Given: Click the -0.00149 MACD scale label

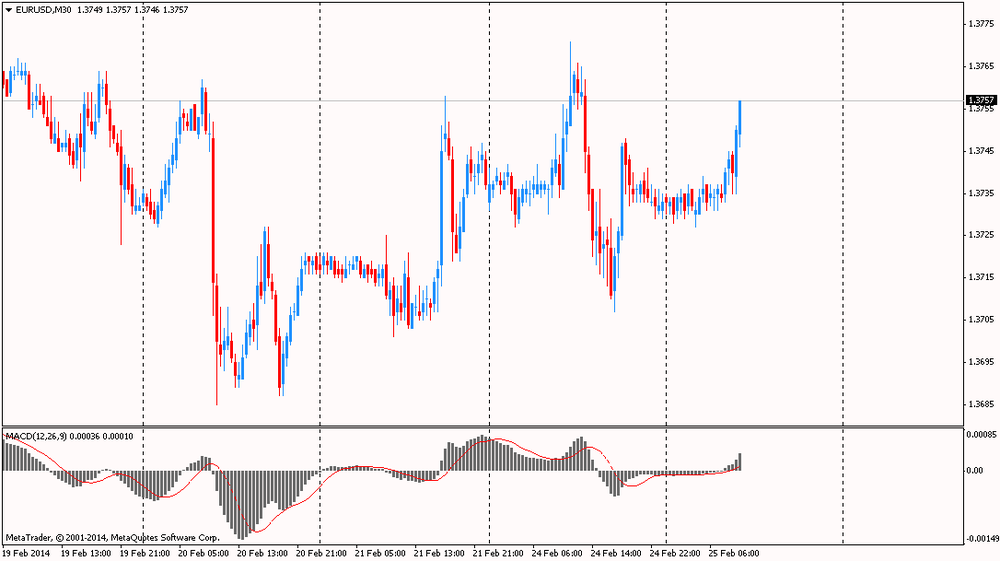Looking at the screenshot, I should 979,538.
